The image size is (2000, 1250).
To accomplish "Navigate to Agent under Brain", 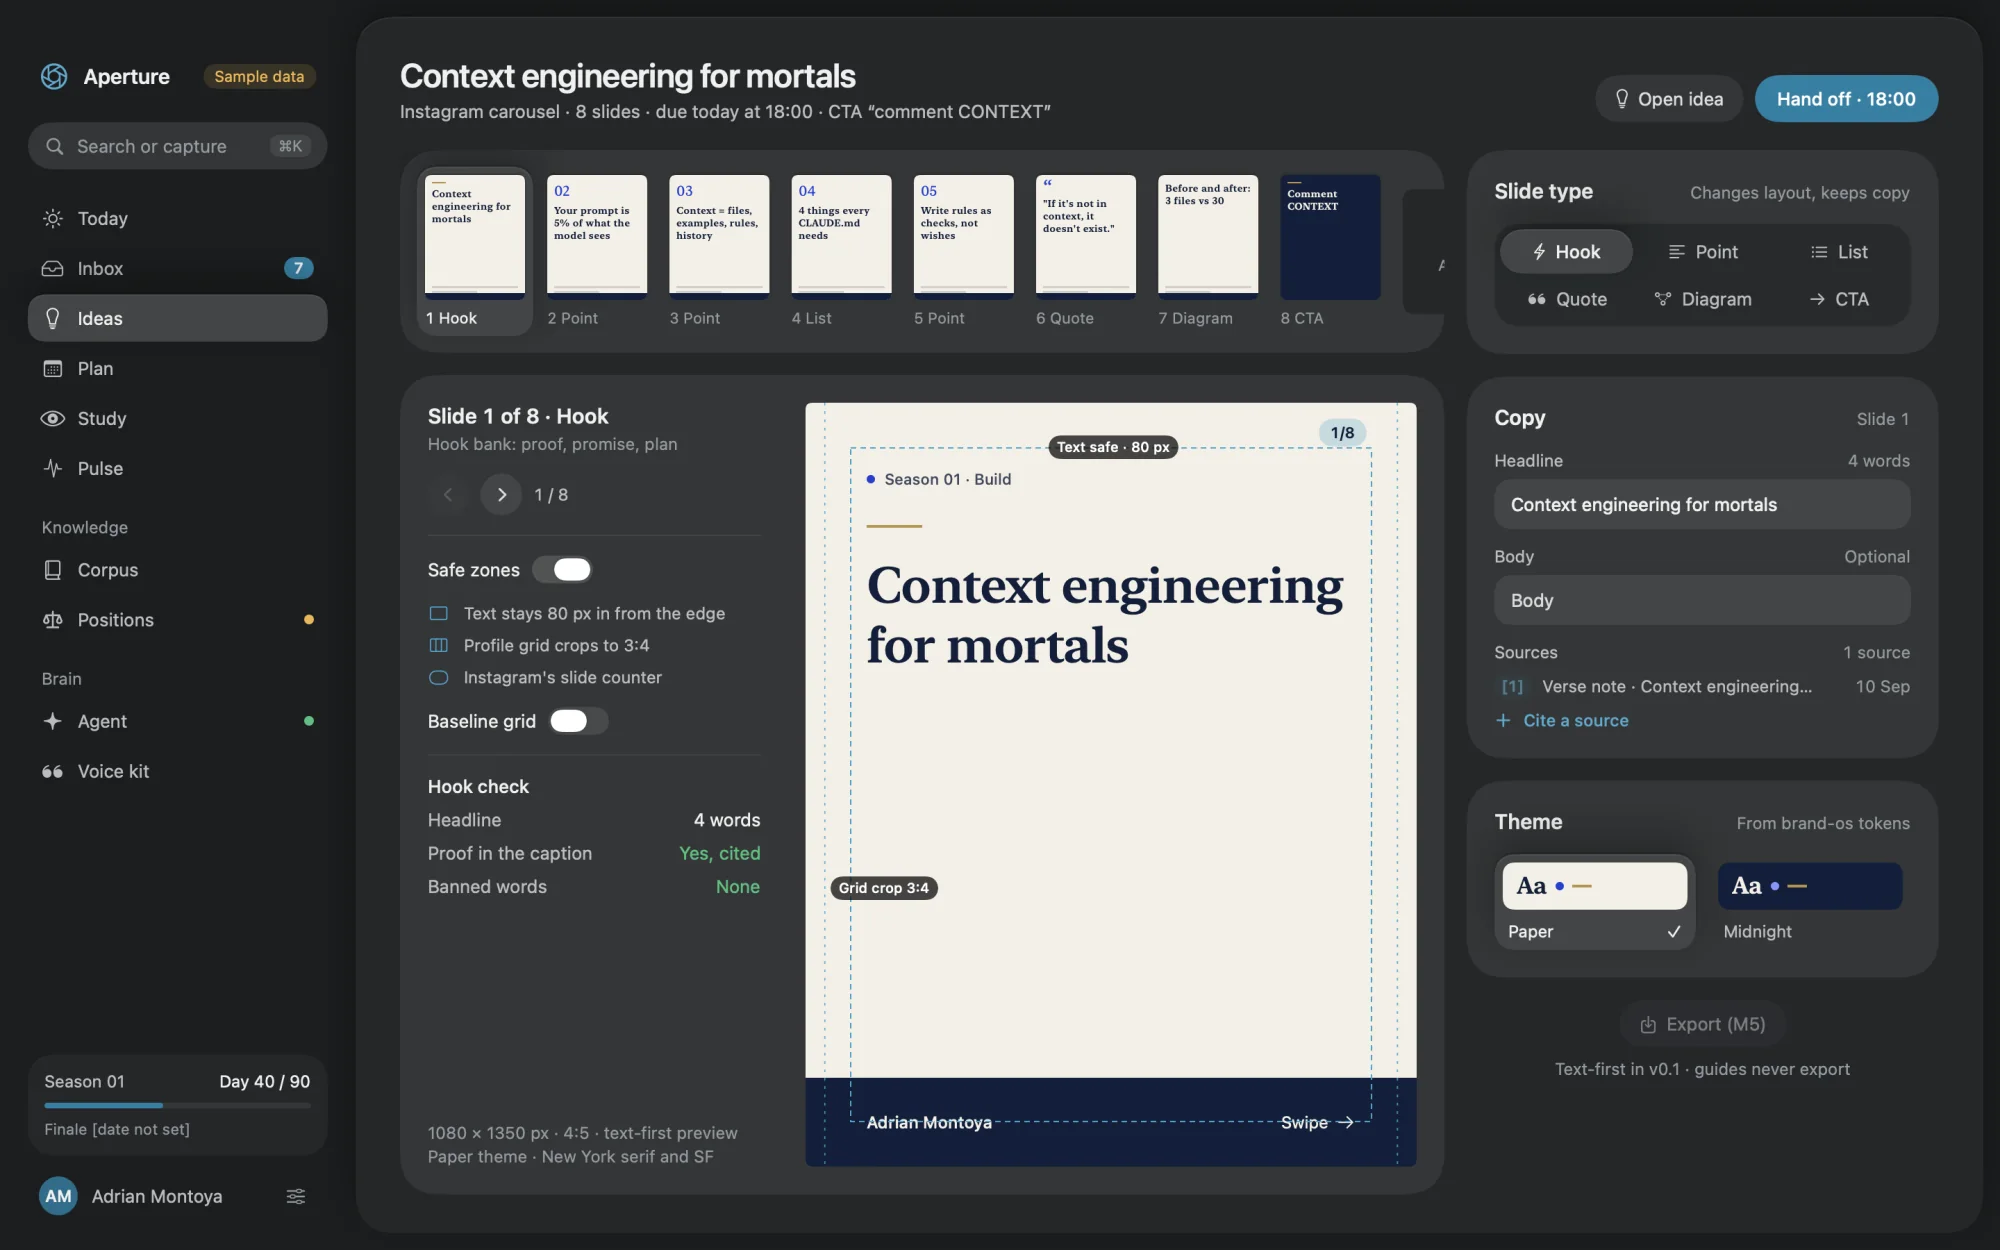I will (x=177, y=721).
